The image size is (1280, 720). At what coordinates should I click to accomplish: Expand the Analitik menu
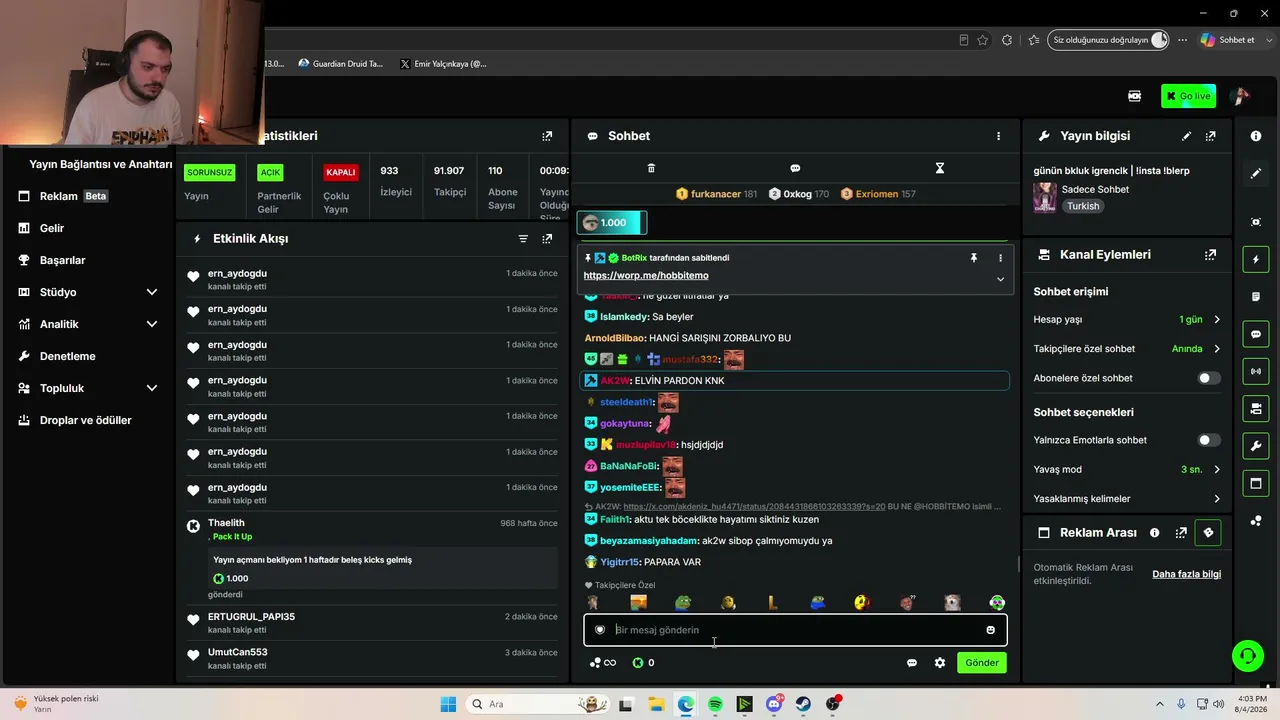[x=152, y=324]
